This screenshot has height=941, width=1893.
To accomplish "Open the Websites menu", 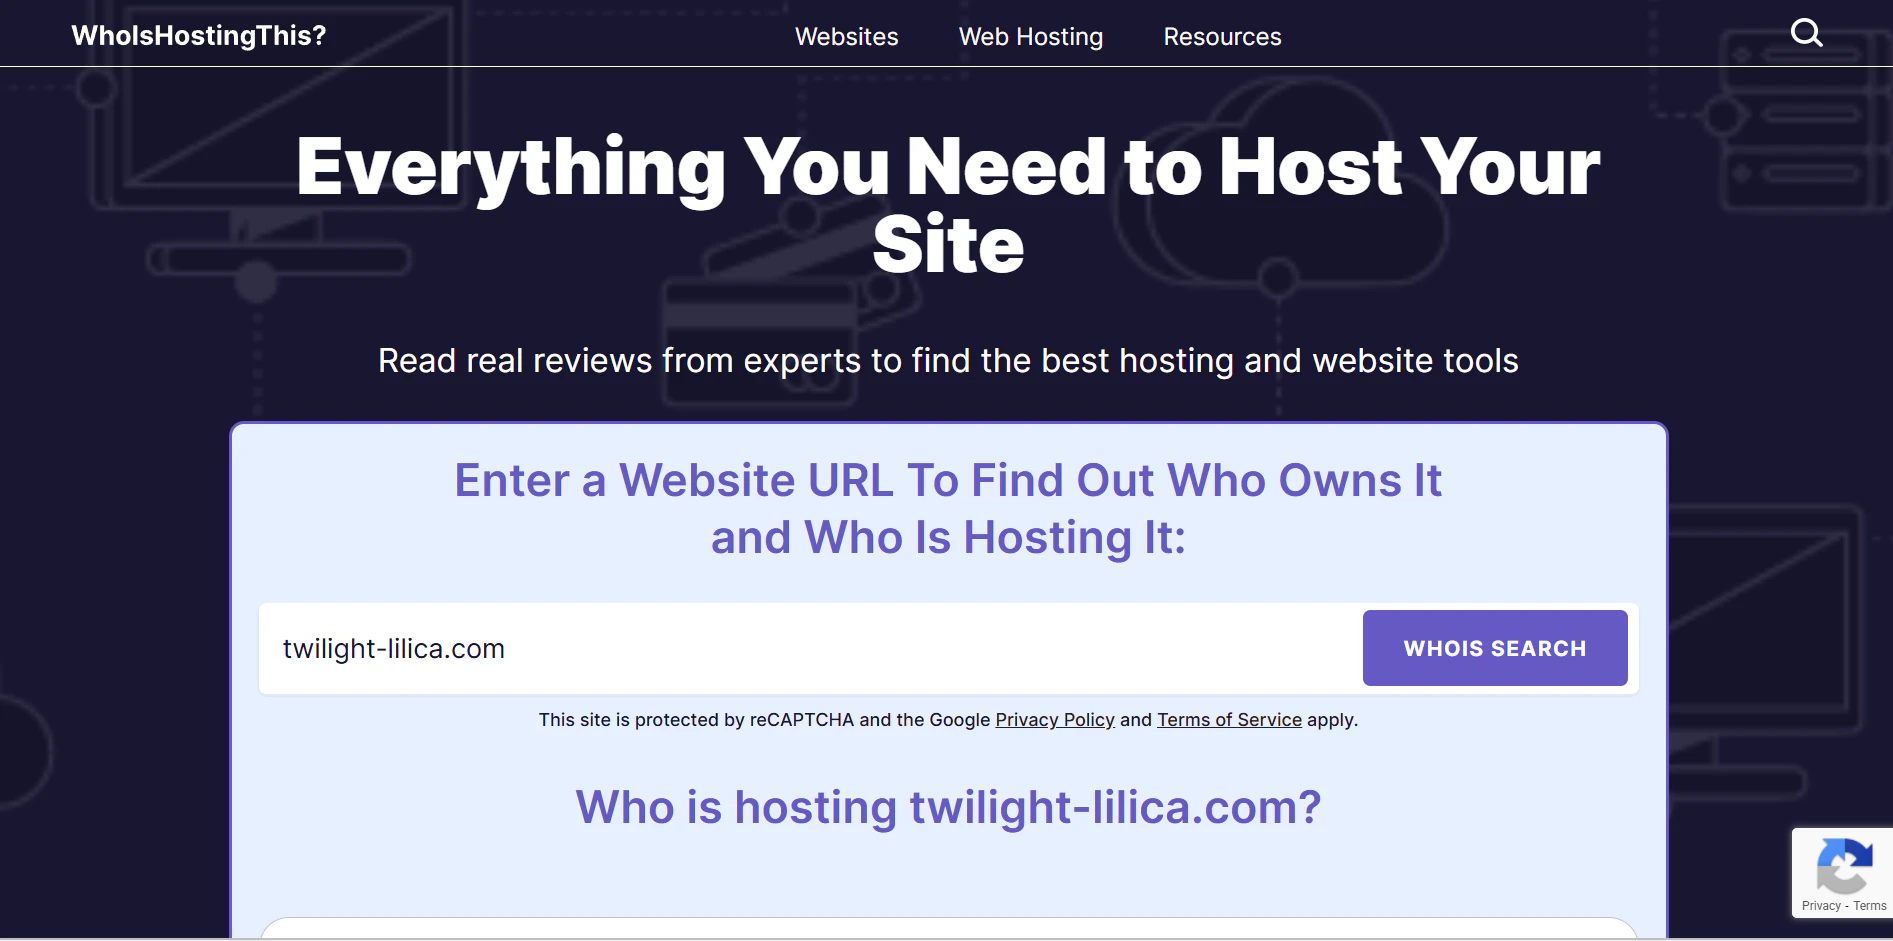I will [847, 37].
